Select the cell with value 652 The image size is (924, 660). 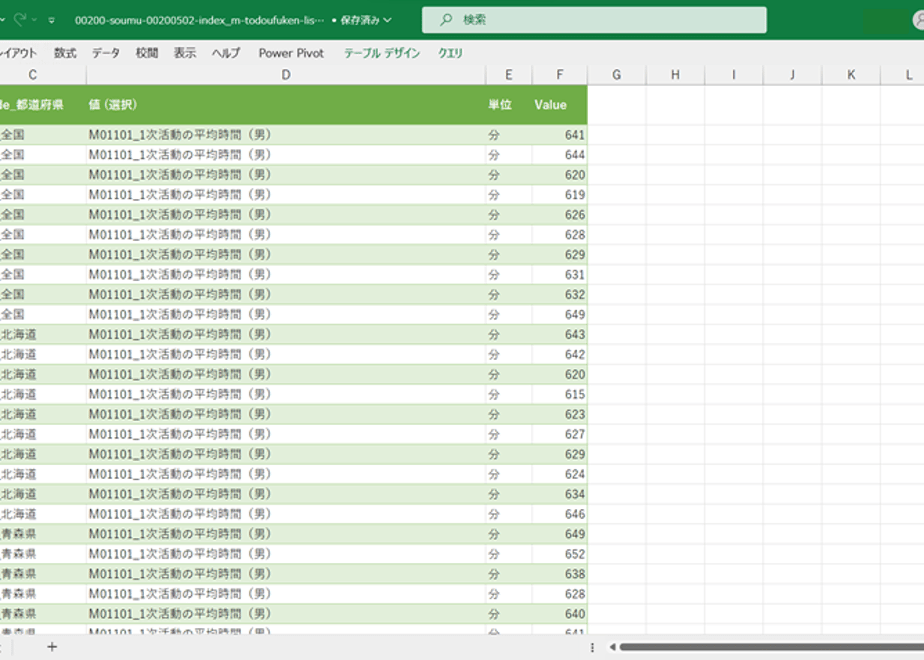click(559, 554)
